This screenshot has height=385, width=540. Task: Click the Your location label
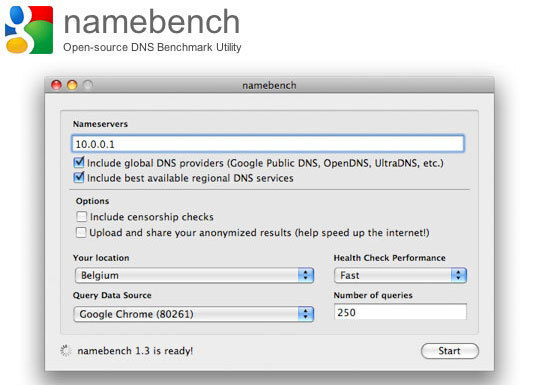coord(101,258)
